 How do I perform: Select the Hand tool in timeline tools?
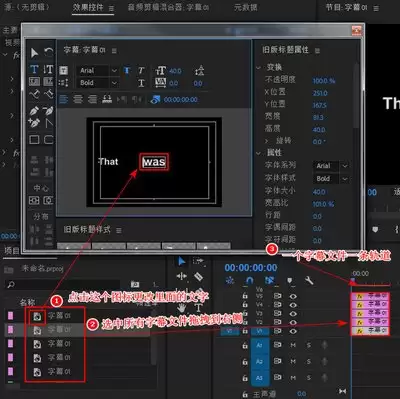pos(181,307)
